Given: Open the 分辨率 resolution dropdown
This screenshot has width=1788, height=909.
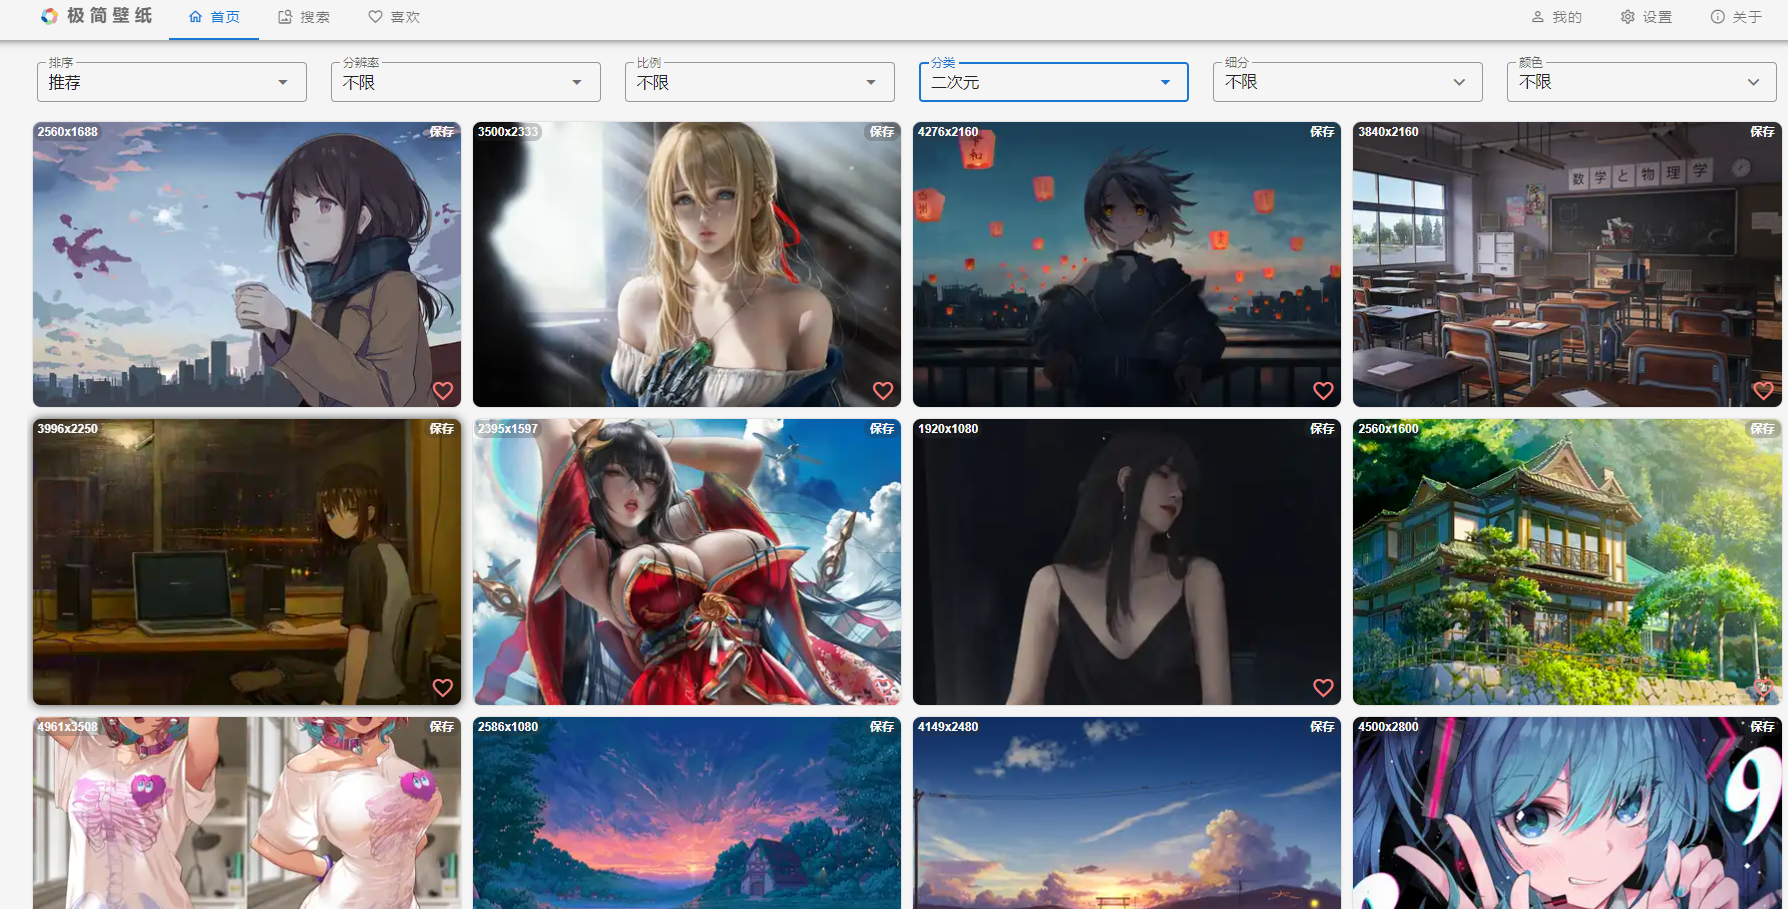Looking at the screenshot, I should coord(465,82).
